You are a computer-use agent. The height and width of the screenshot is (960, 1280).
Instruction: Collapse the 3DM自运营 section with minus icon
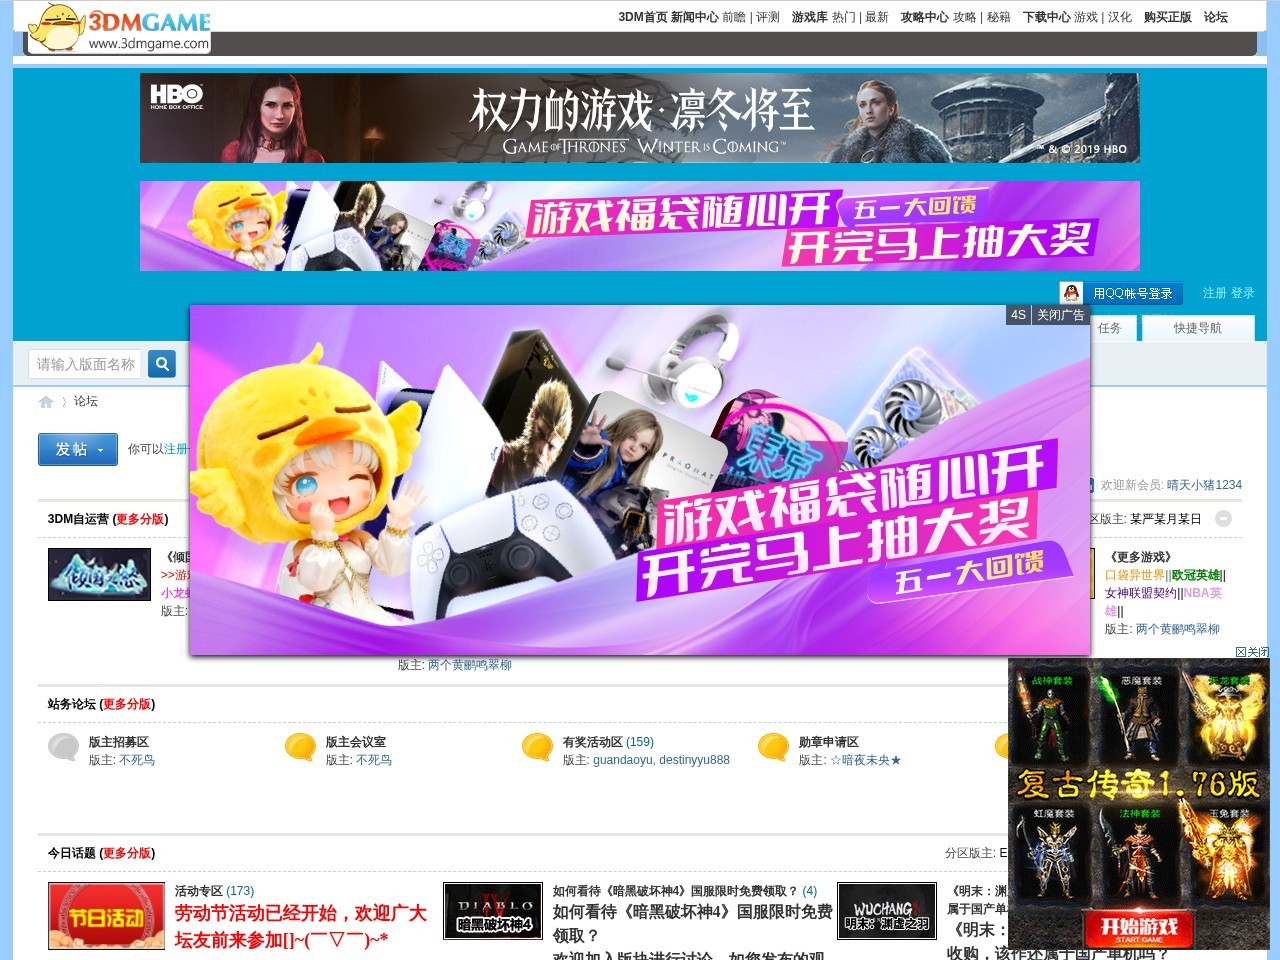pos(1223,518)
